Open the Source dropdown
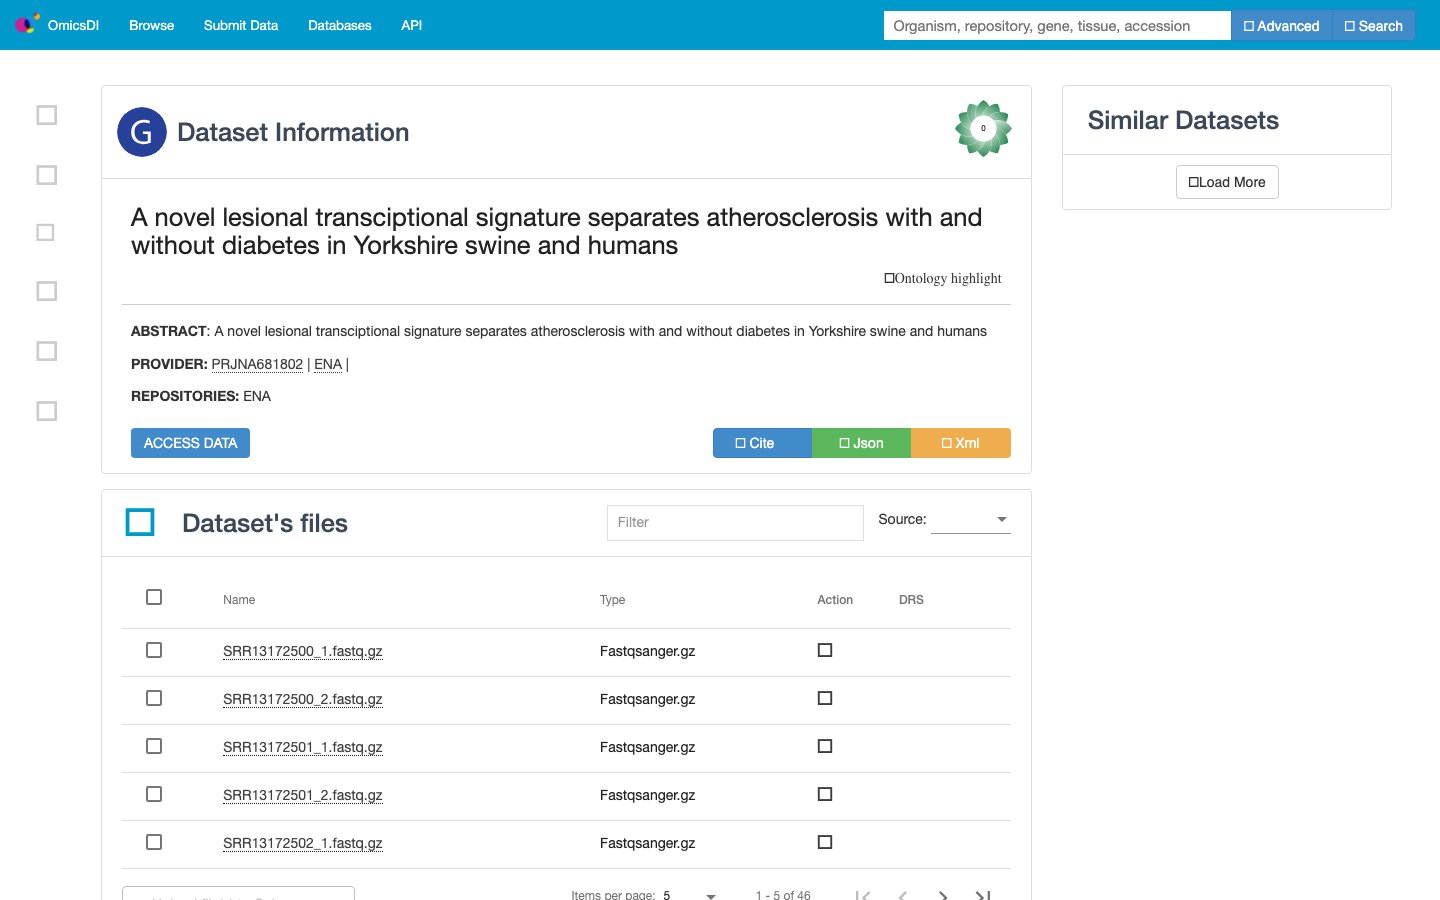The image size is (1440, 900). (970, 519)
